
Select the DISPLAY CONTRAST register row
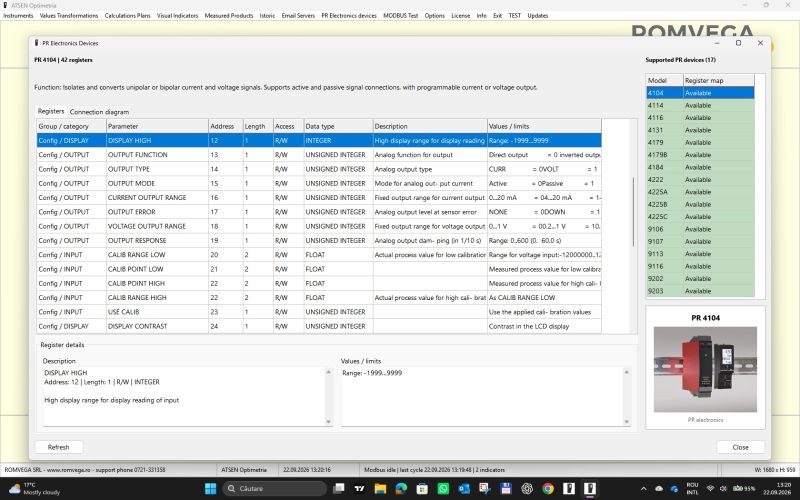tap(319, 326)
